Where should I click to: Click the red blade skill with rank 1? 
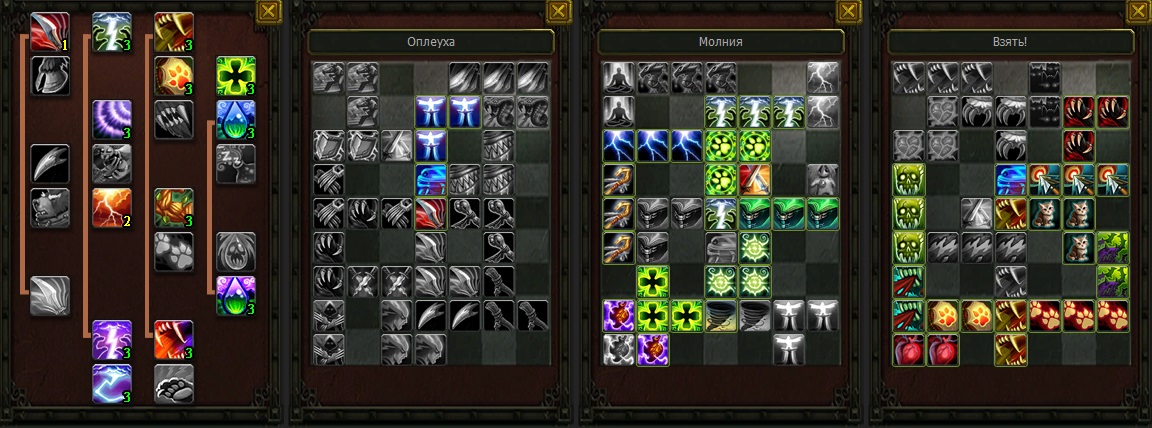click(50, 32)
